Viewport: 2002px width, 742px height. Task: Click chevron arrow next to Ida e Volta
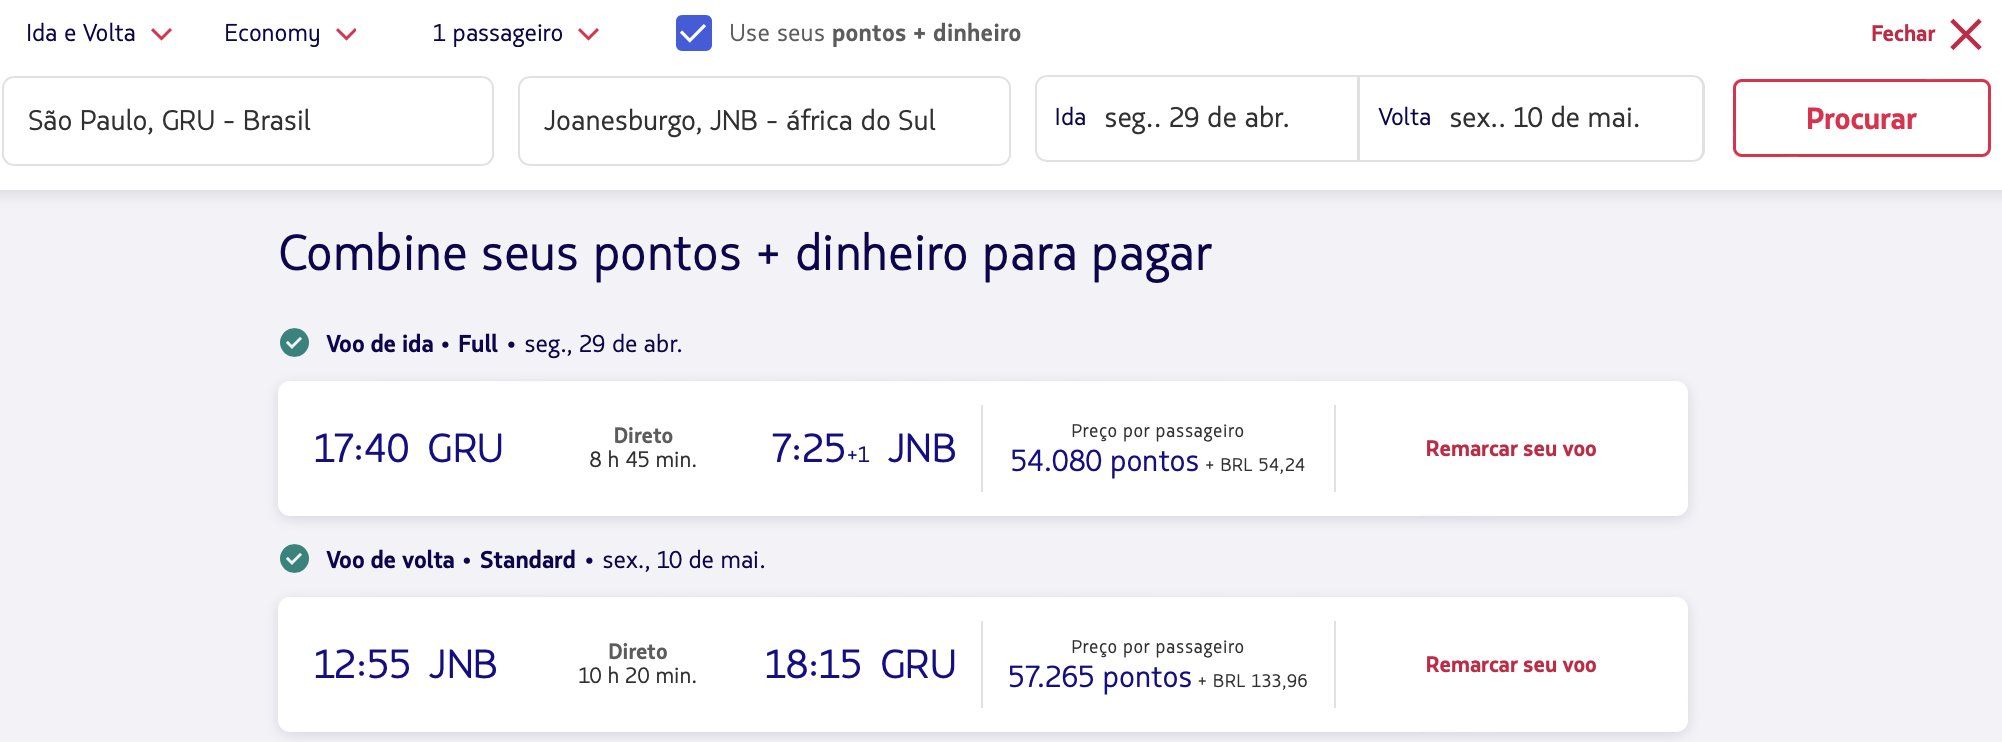[x=162, y=35]
